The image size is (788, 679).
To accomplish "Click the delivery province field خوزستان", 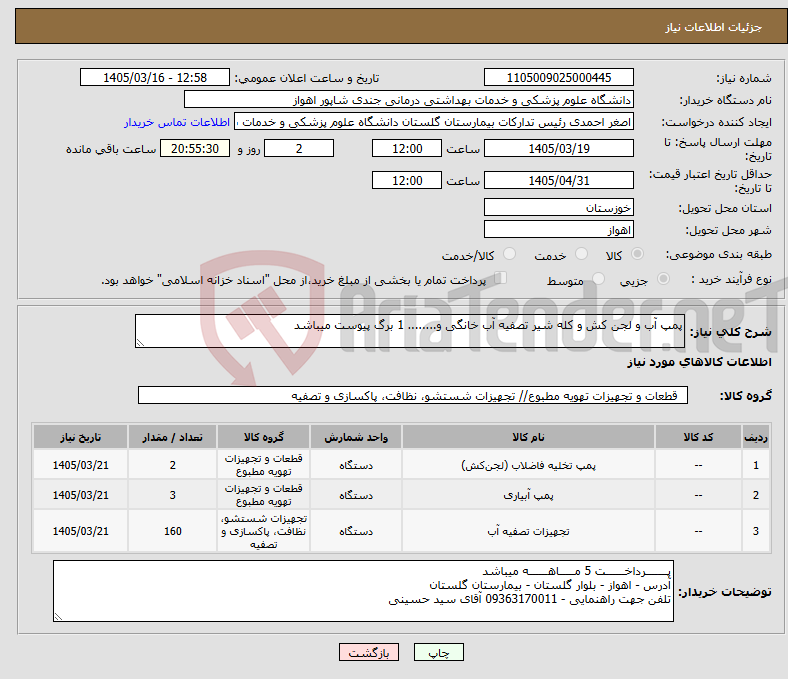I will point(558,207).
